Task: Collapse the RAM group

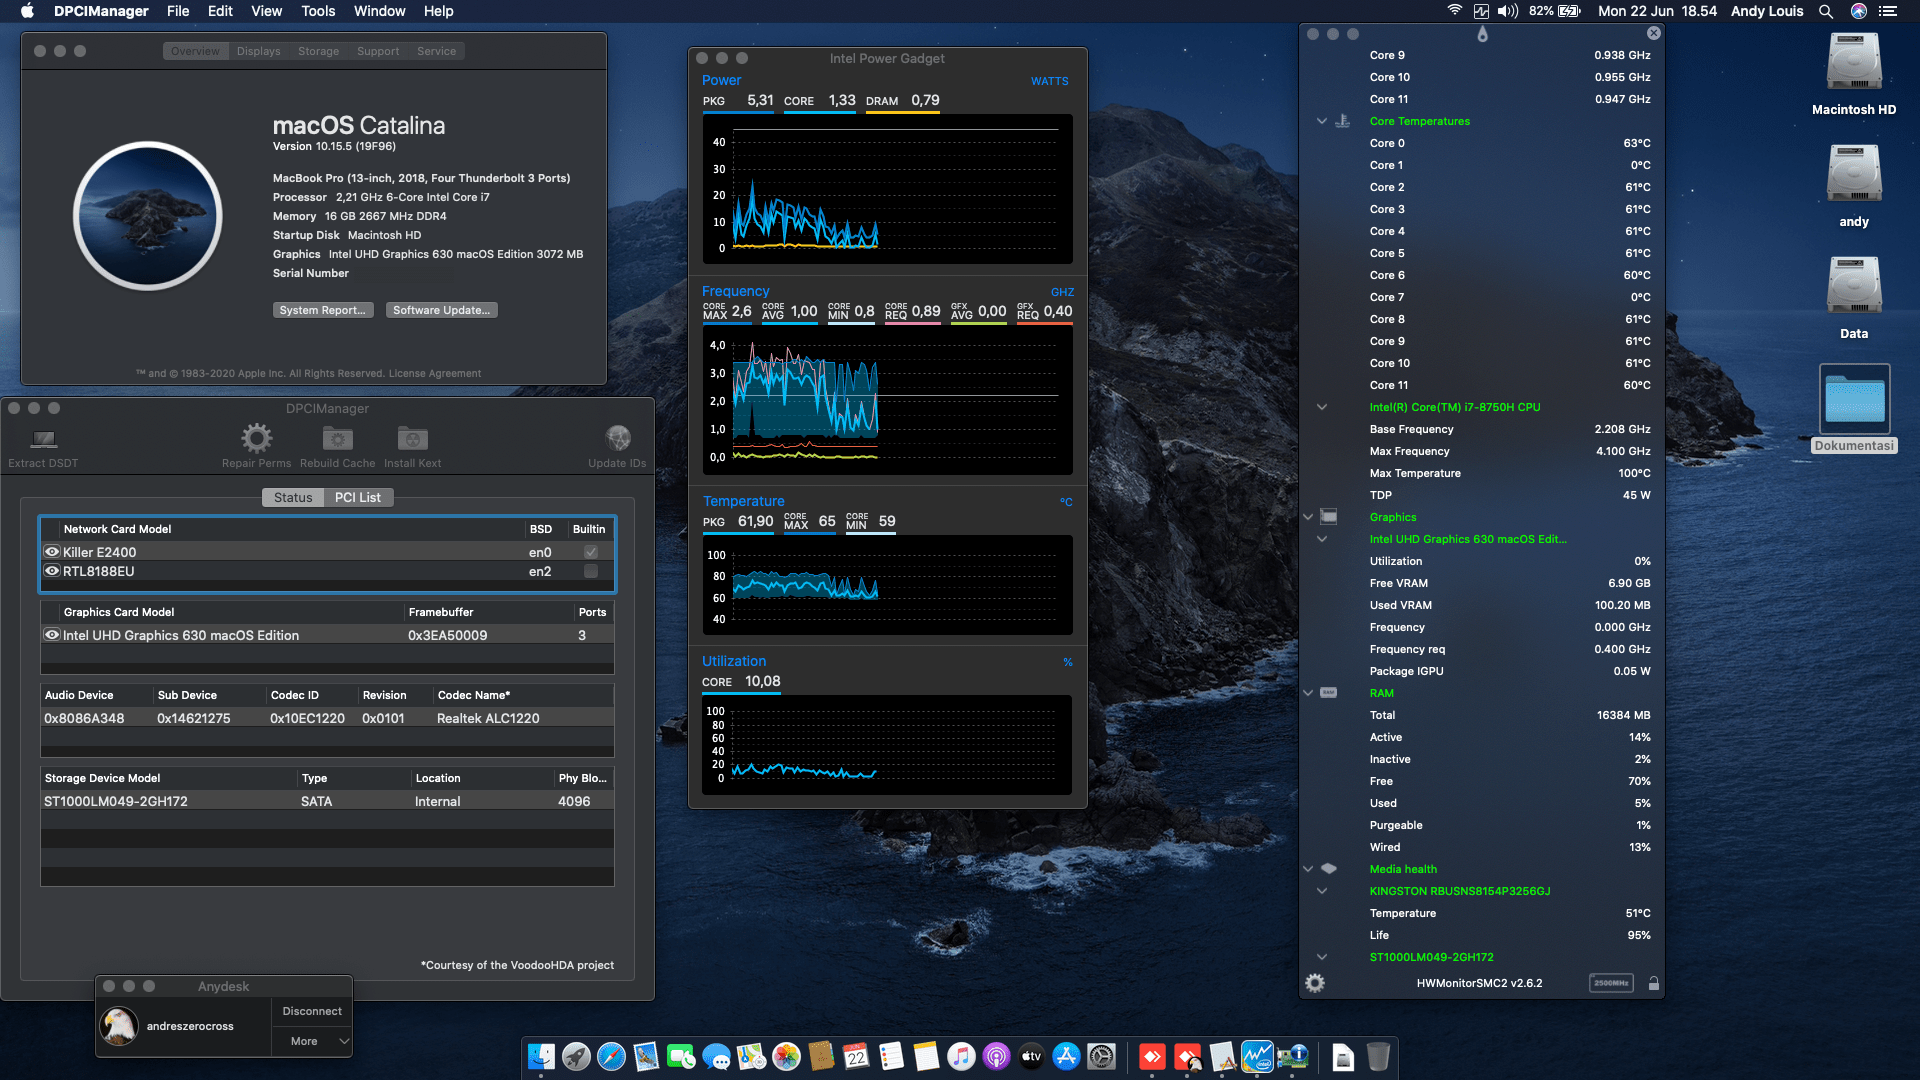Action: tap(1308, 693)
